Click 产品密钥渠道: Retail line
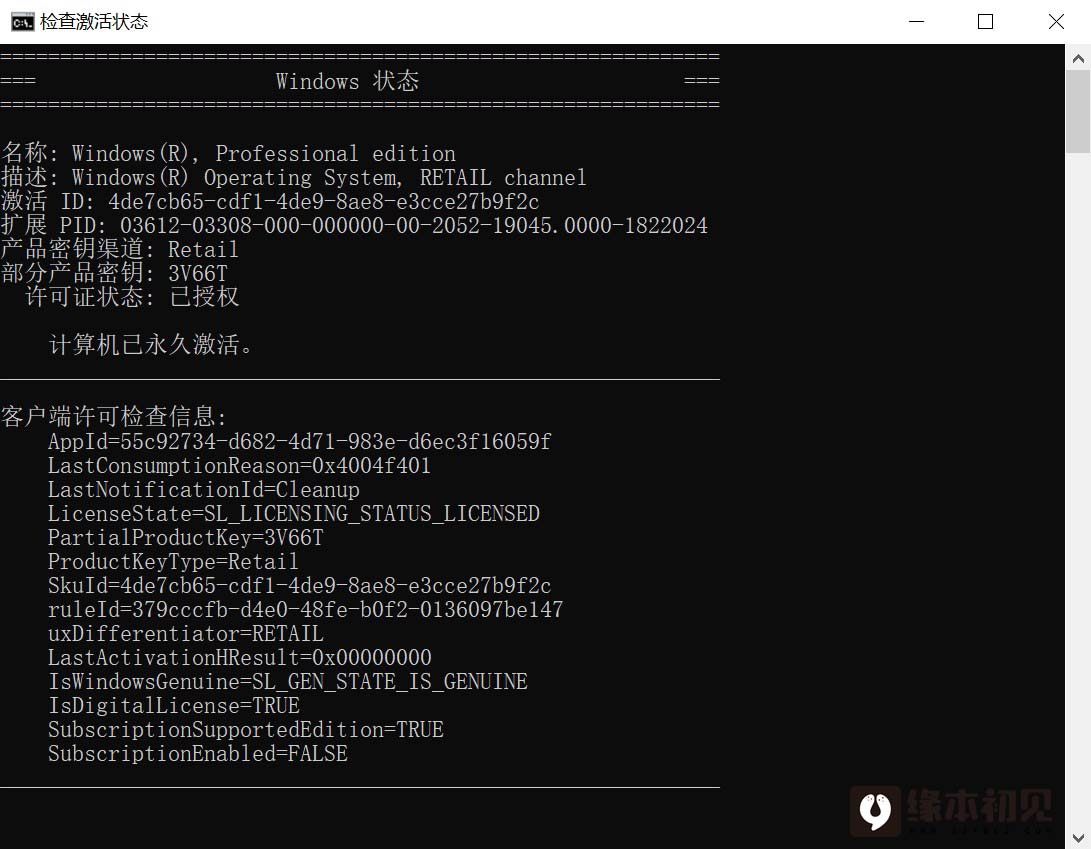This screenshot has height=849, width=1091. tap(120, 249)
